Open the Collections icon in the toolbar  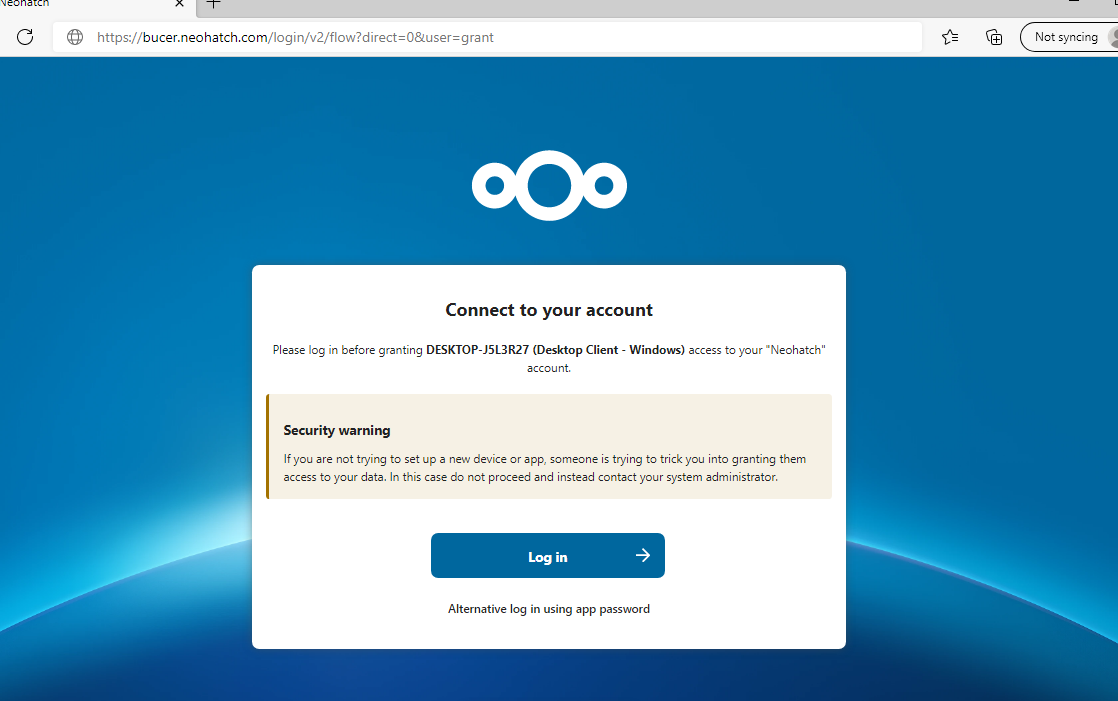click(994, 37)
